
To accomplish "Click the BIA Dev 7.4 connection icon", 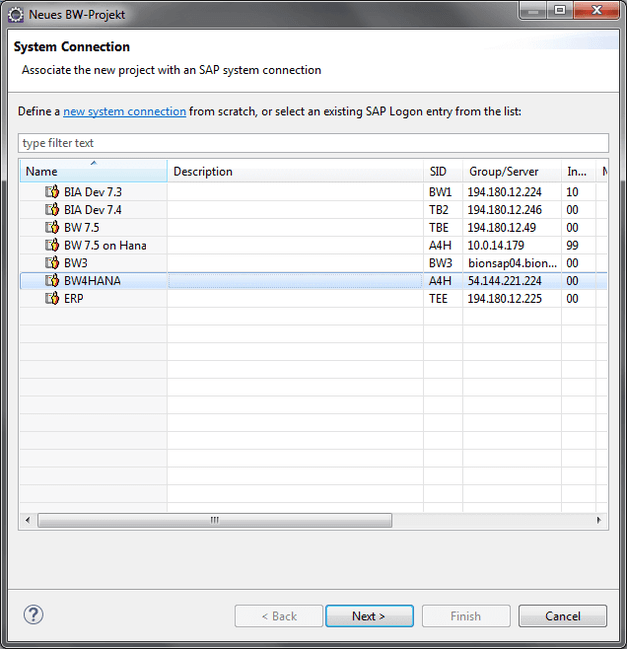I will (52, 209).
